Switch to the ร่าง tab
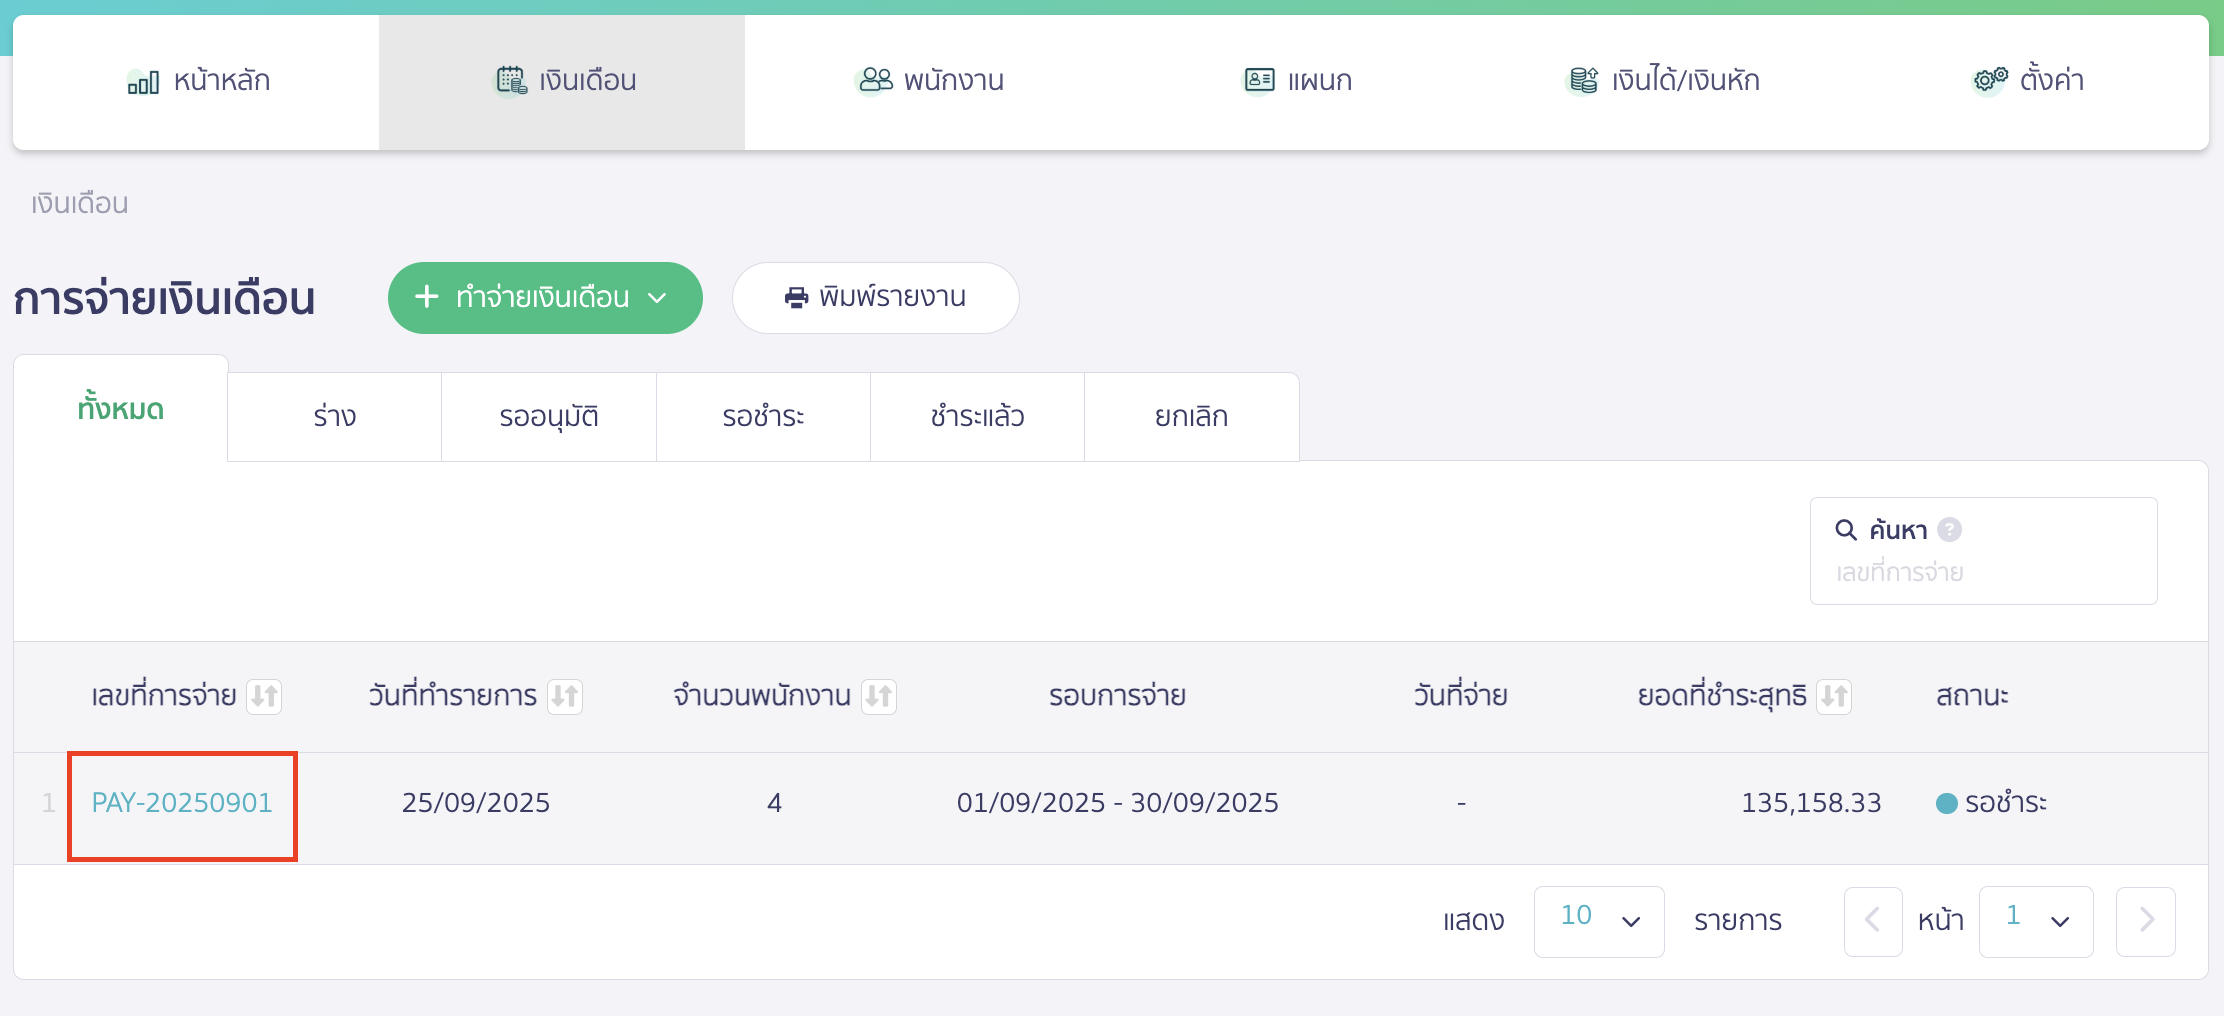The width and height of the screenshot is (2224, 1016). pos(334,417)
